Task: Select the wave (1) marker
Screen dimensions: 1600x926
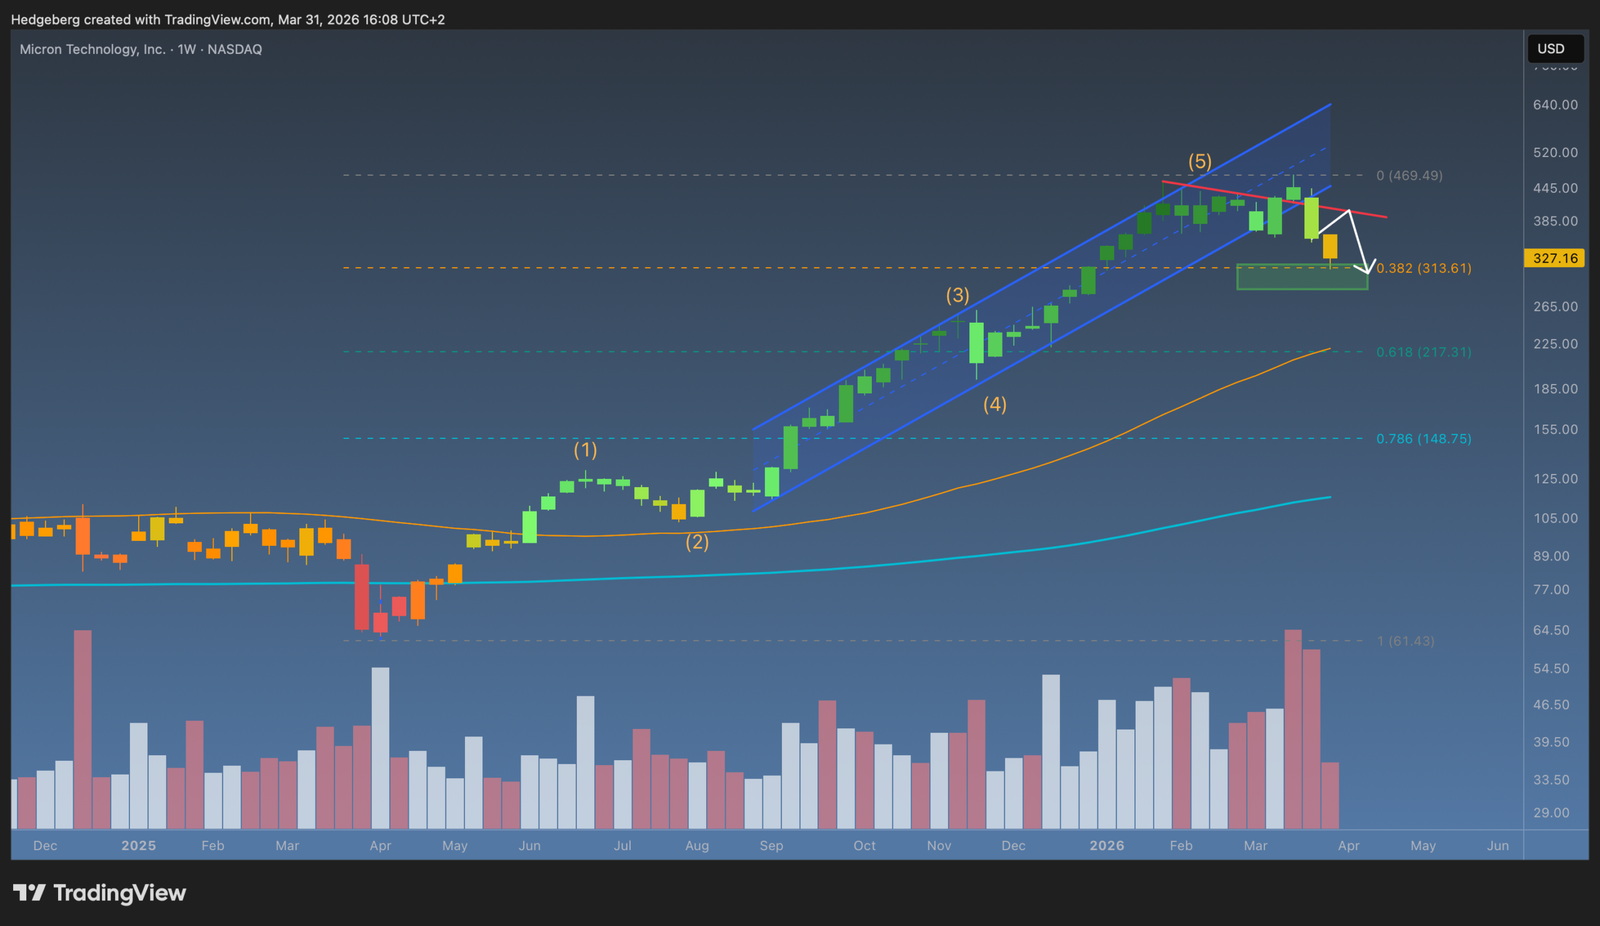Action: click(x=585, y=450)
